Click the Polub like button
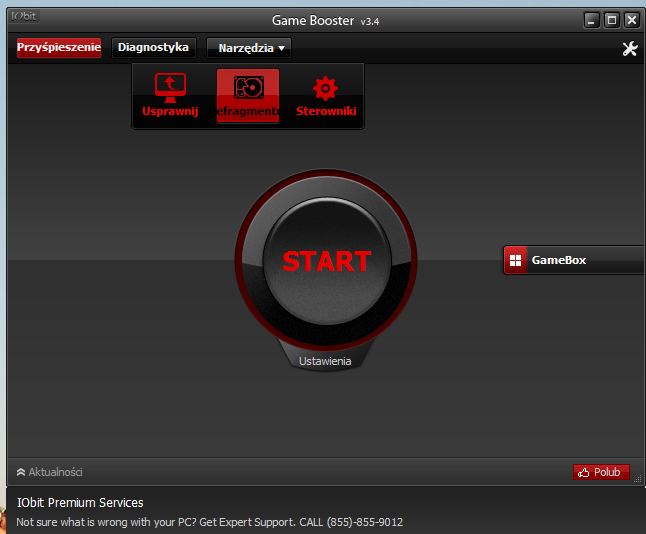The image size is (646, 534). point(601,472)
